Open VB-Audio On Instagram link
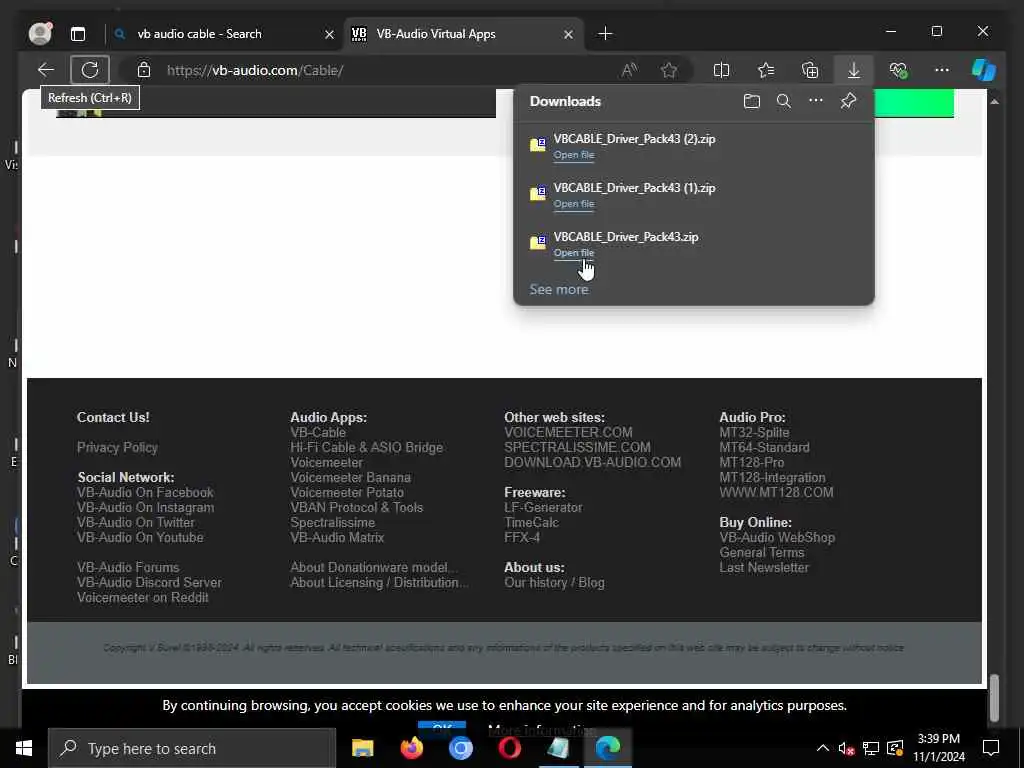The image size is (1024, 768). pos(145,507)
